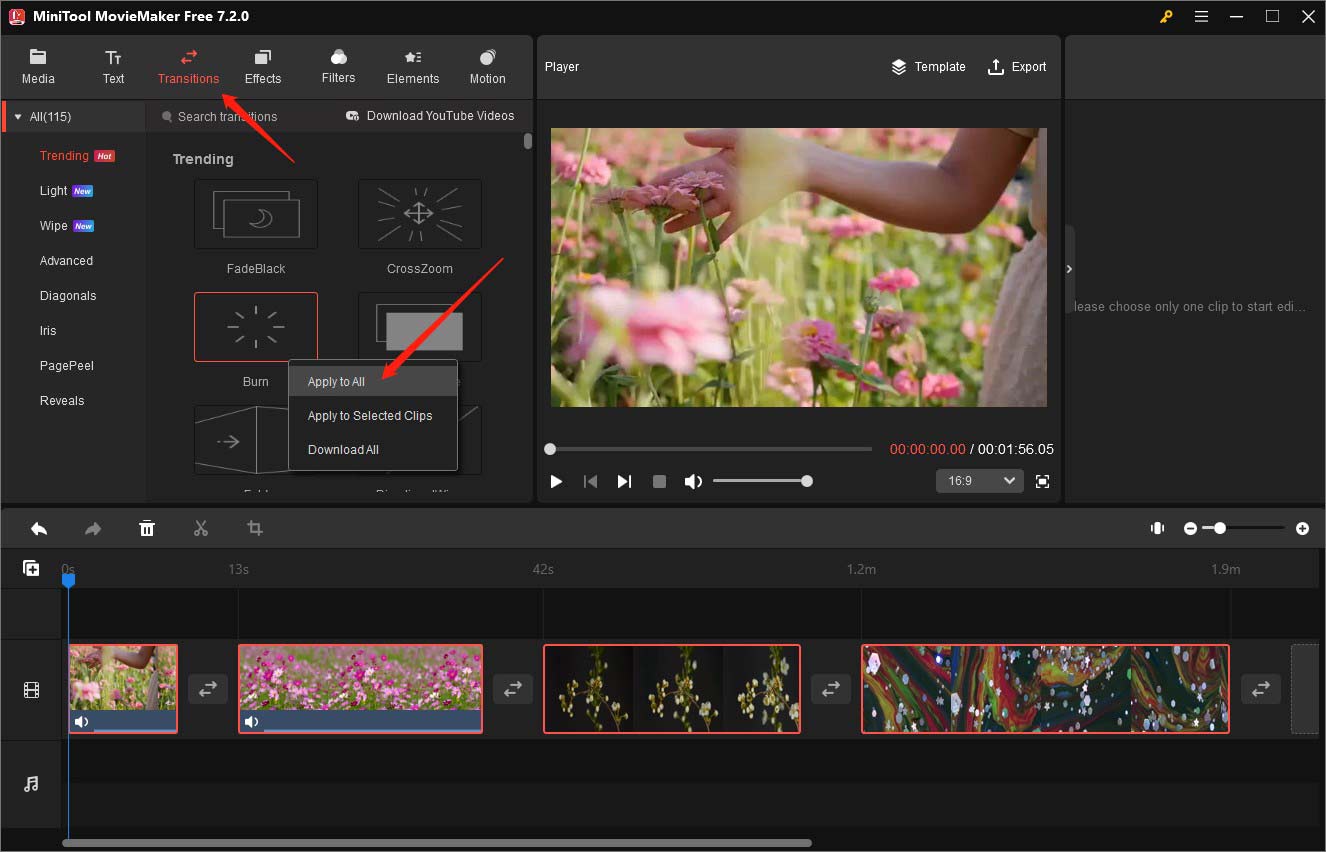Open the hamburger menu in title bar
Viewport: 1326px width, 852px height.
coord(1201,16)
